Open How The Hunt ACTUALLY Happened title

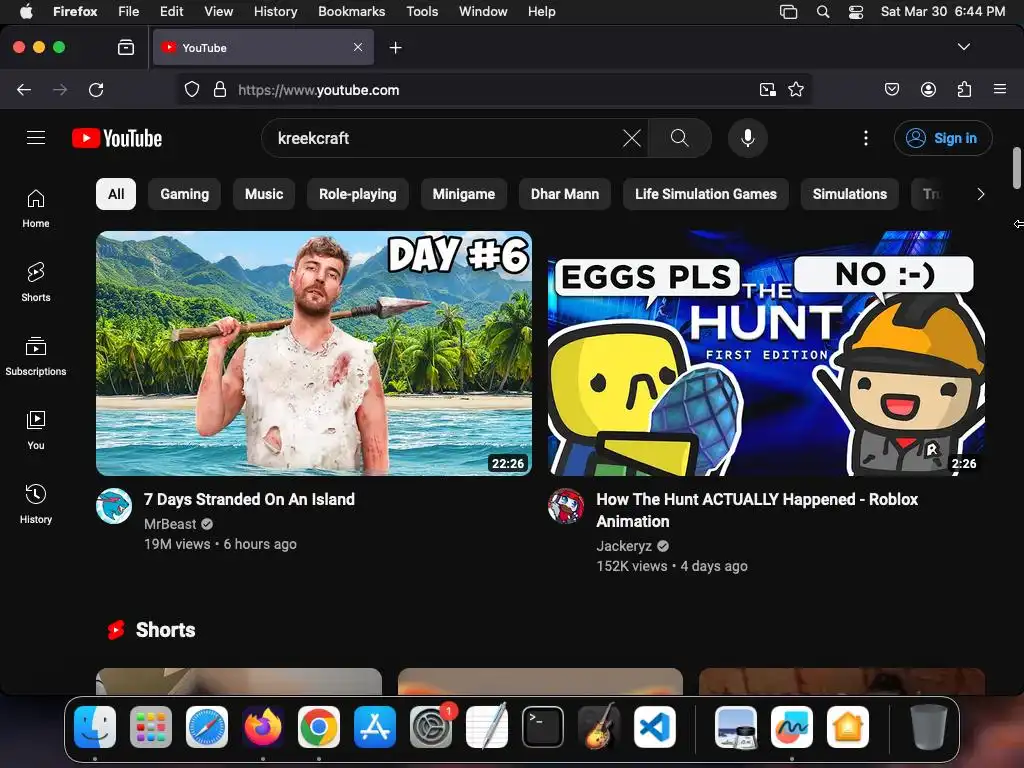click(757, 510)
